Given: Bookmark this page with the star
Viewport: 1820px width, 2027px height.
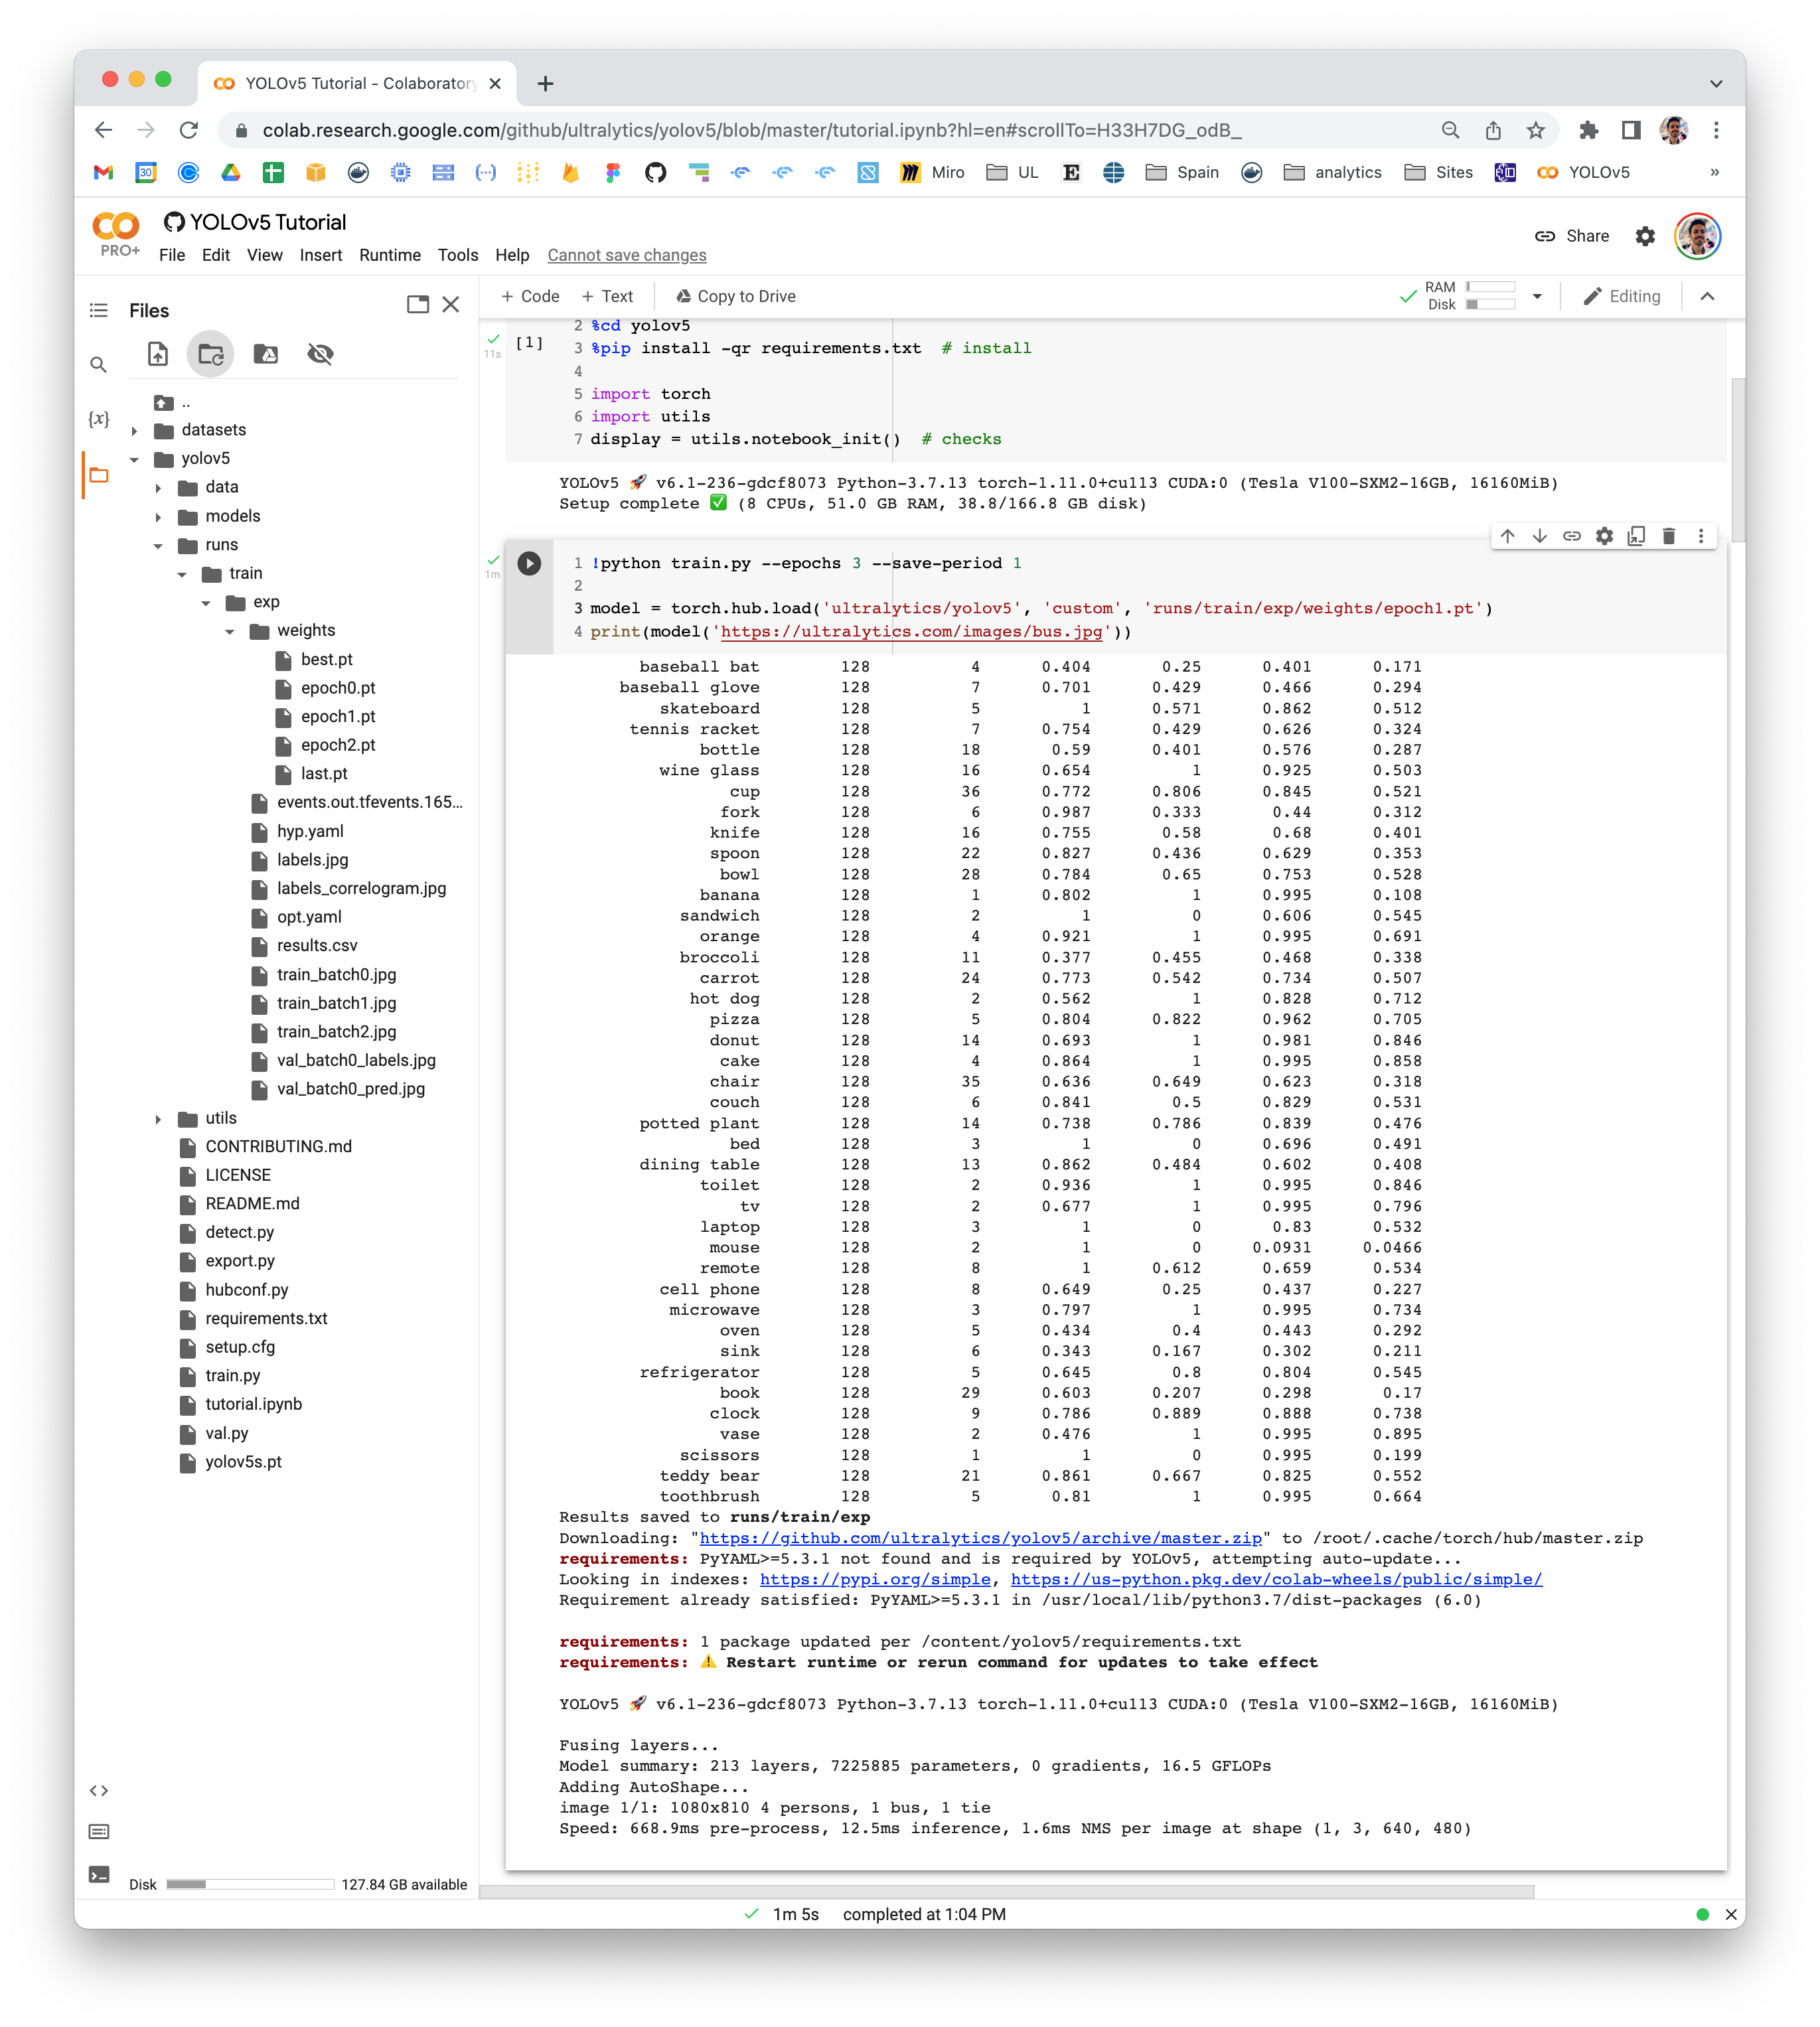Looking at the screenshot, I should click(x=1535, y=130).
